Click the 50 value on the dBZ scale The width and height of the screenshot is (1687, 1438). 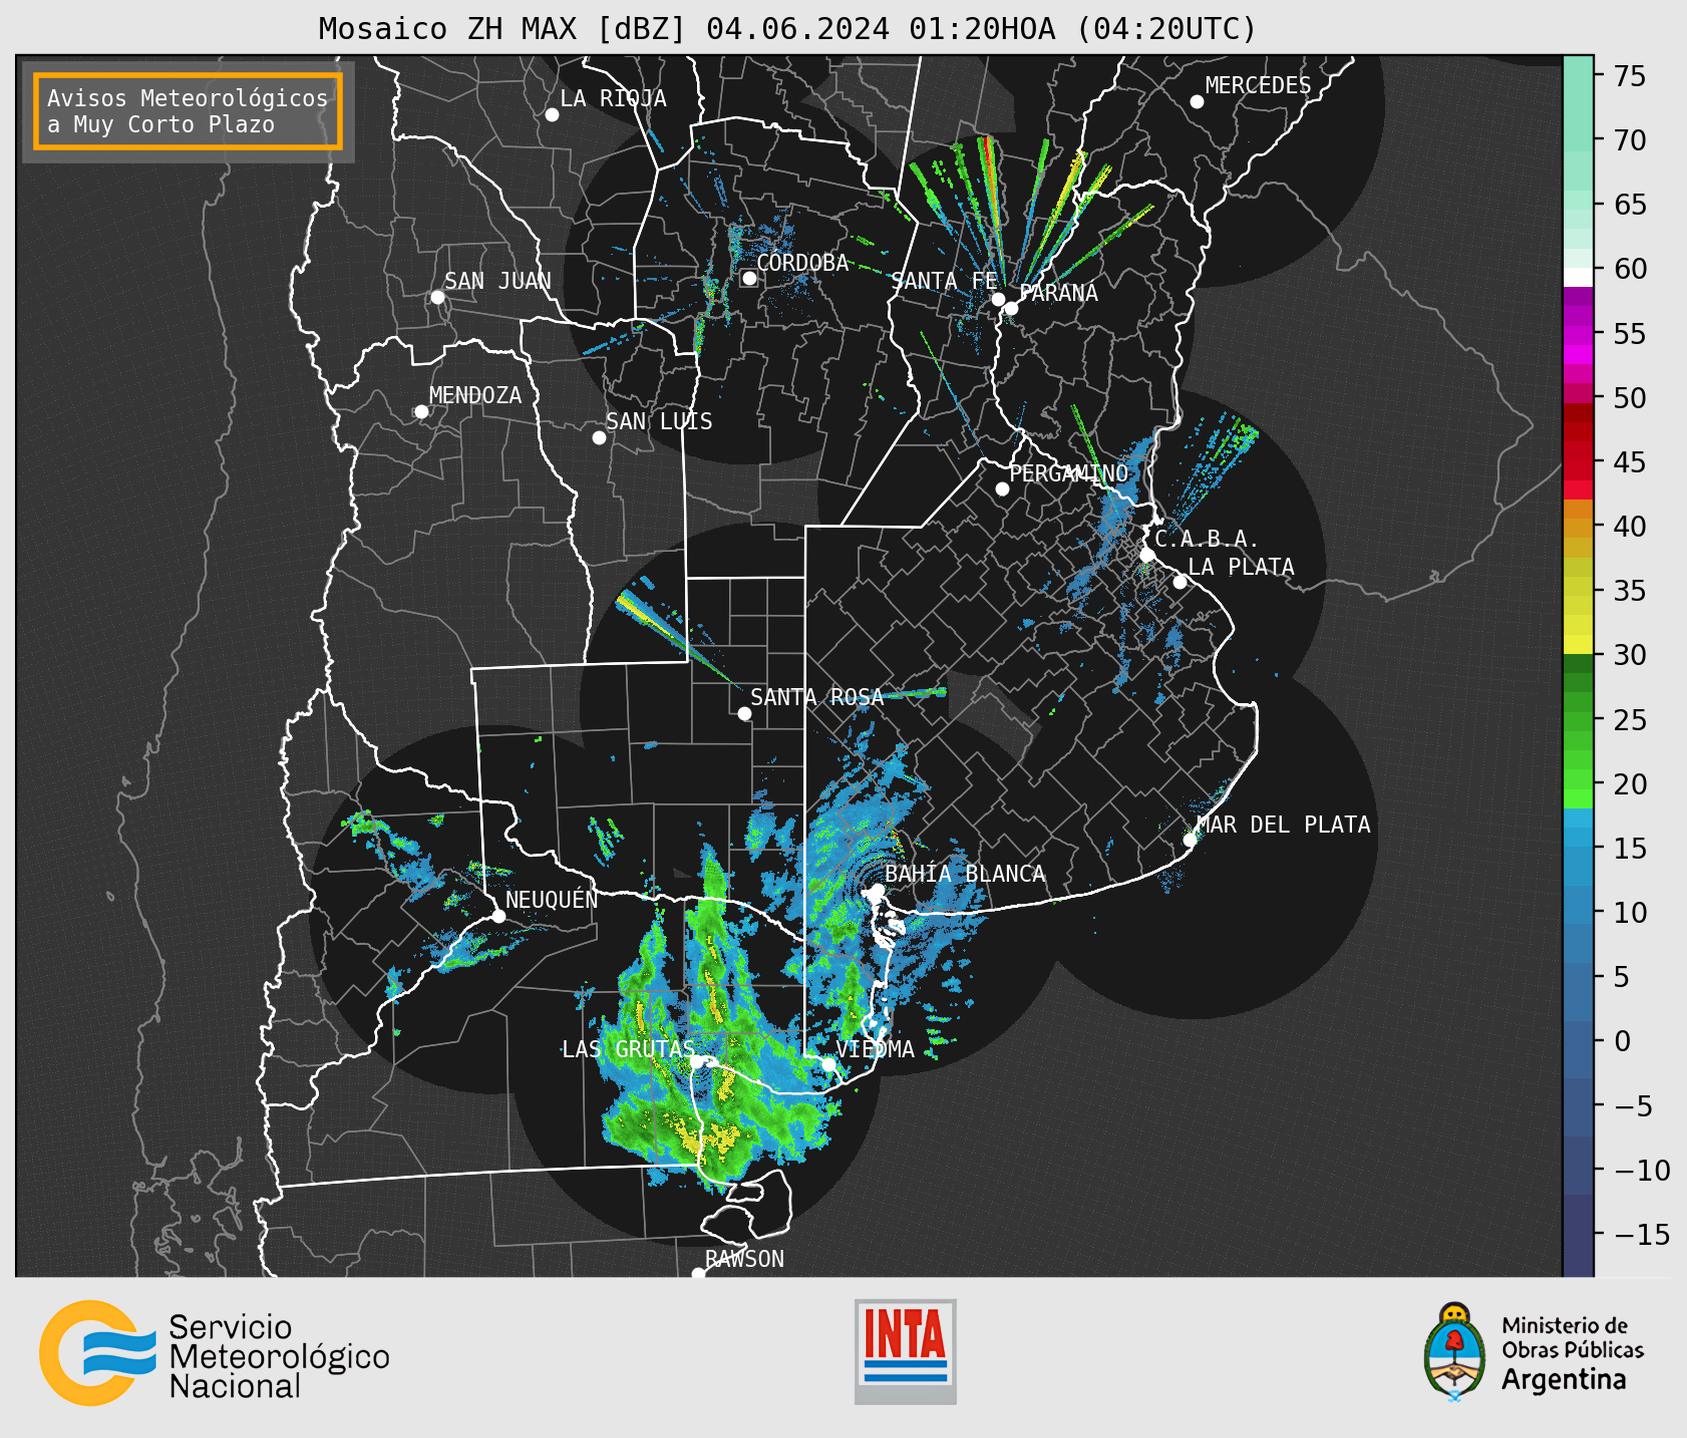coord(1629,398)
